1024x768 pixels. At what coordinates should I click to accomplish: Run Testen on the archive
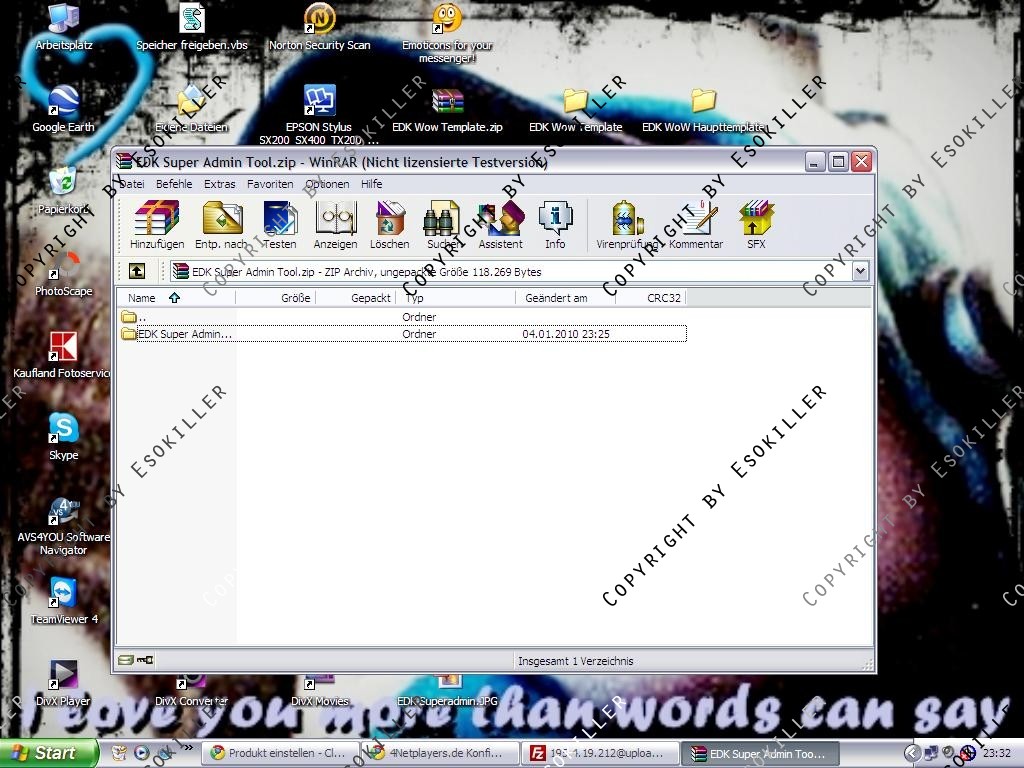tap(280, 224)
